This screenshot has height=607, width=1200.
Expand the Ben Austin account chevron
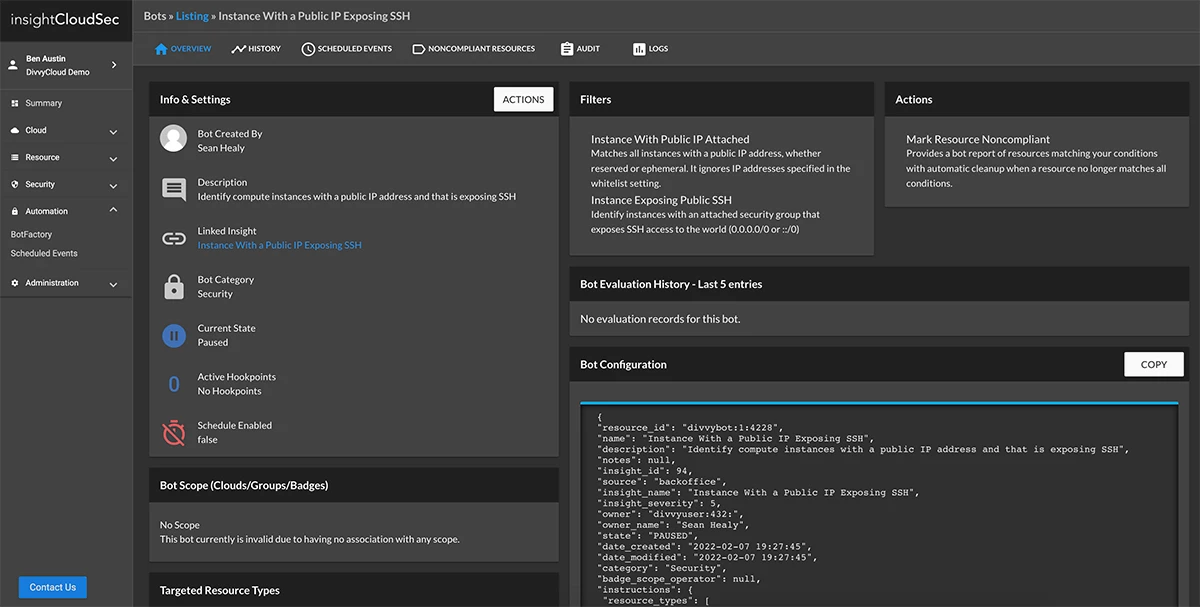click(113, 65)
